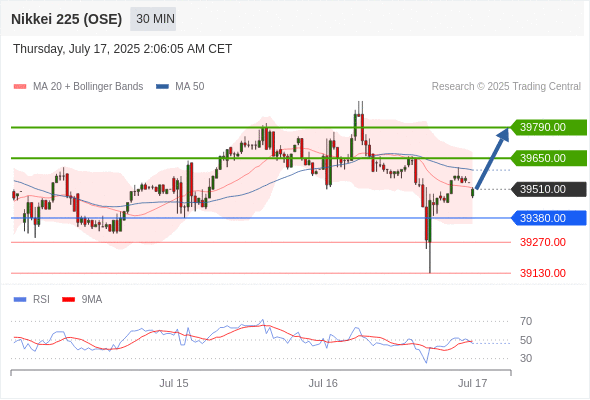The image size is (590, 400).
Task: Click the 39510.00 current price tag
Action: click(549, 189)
